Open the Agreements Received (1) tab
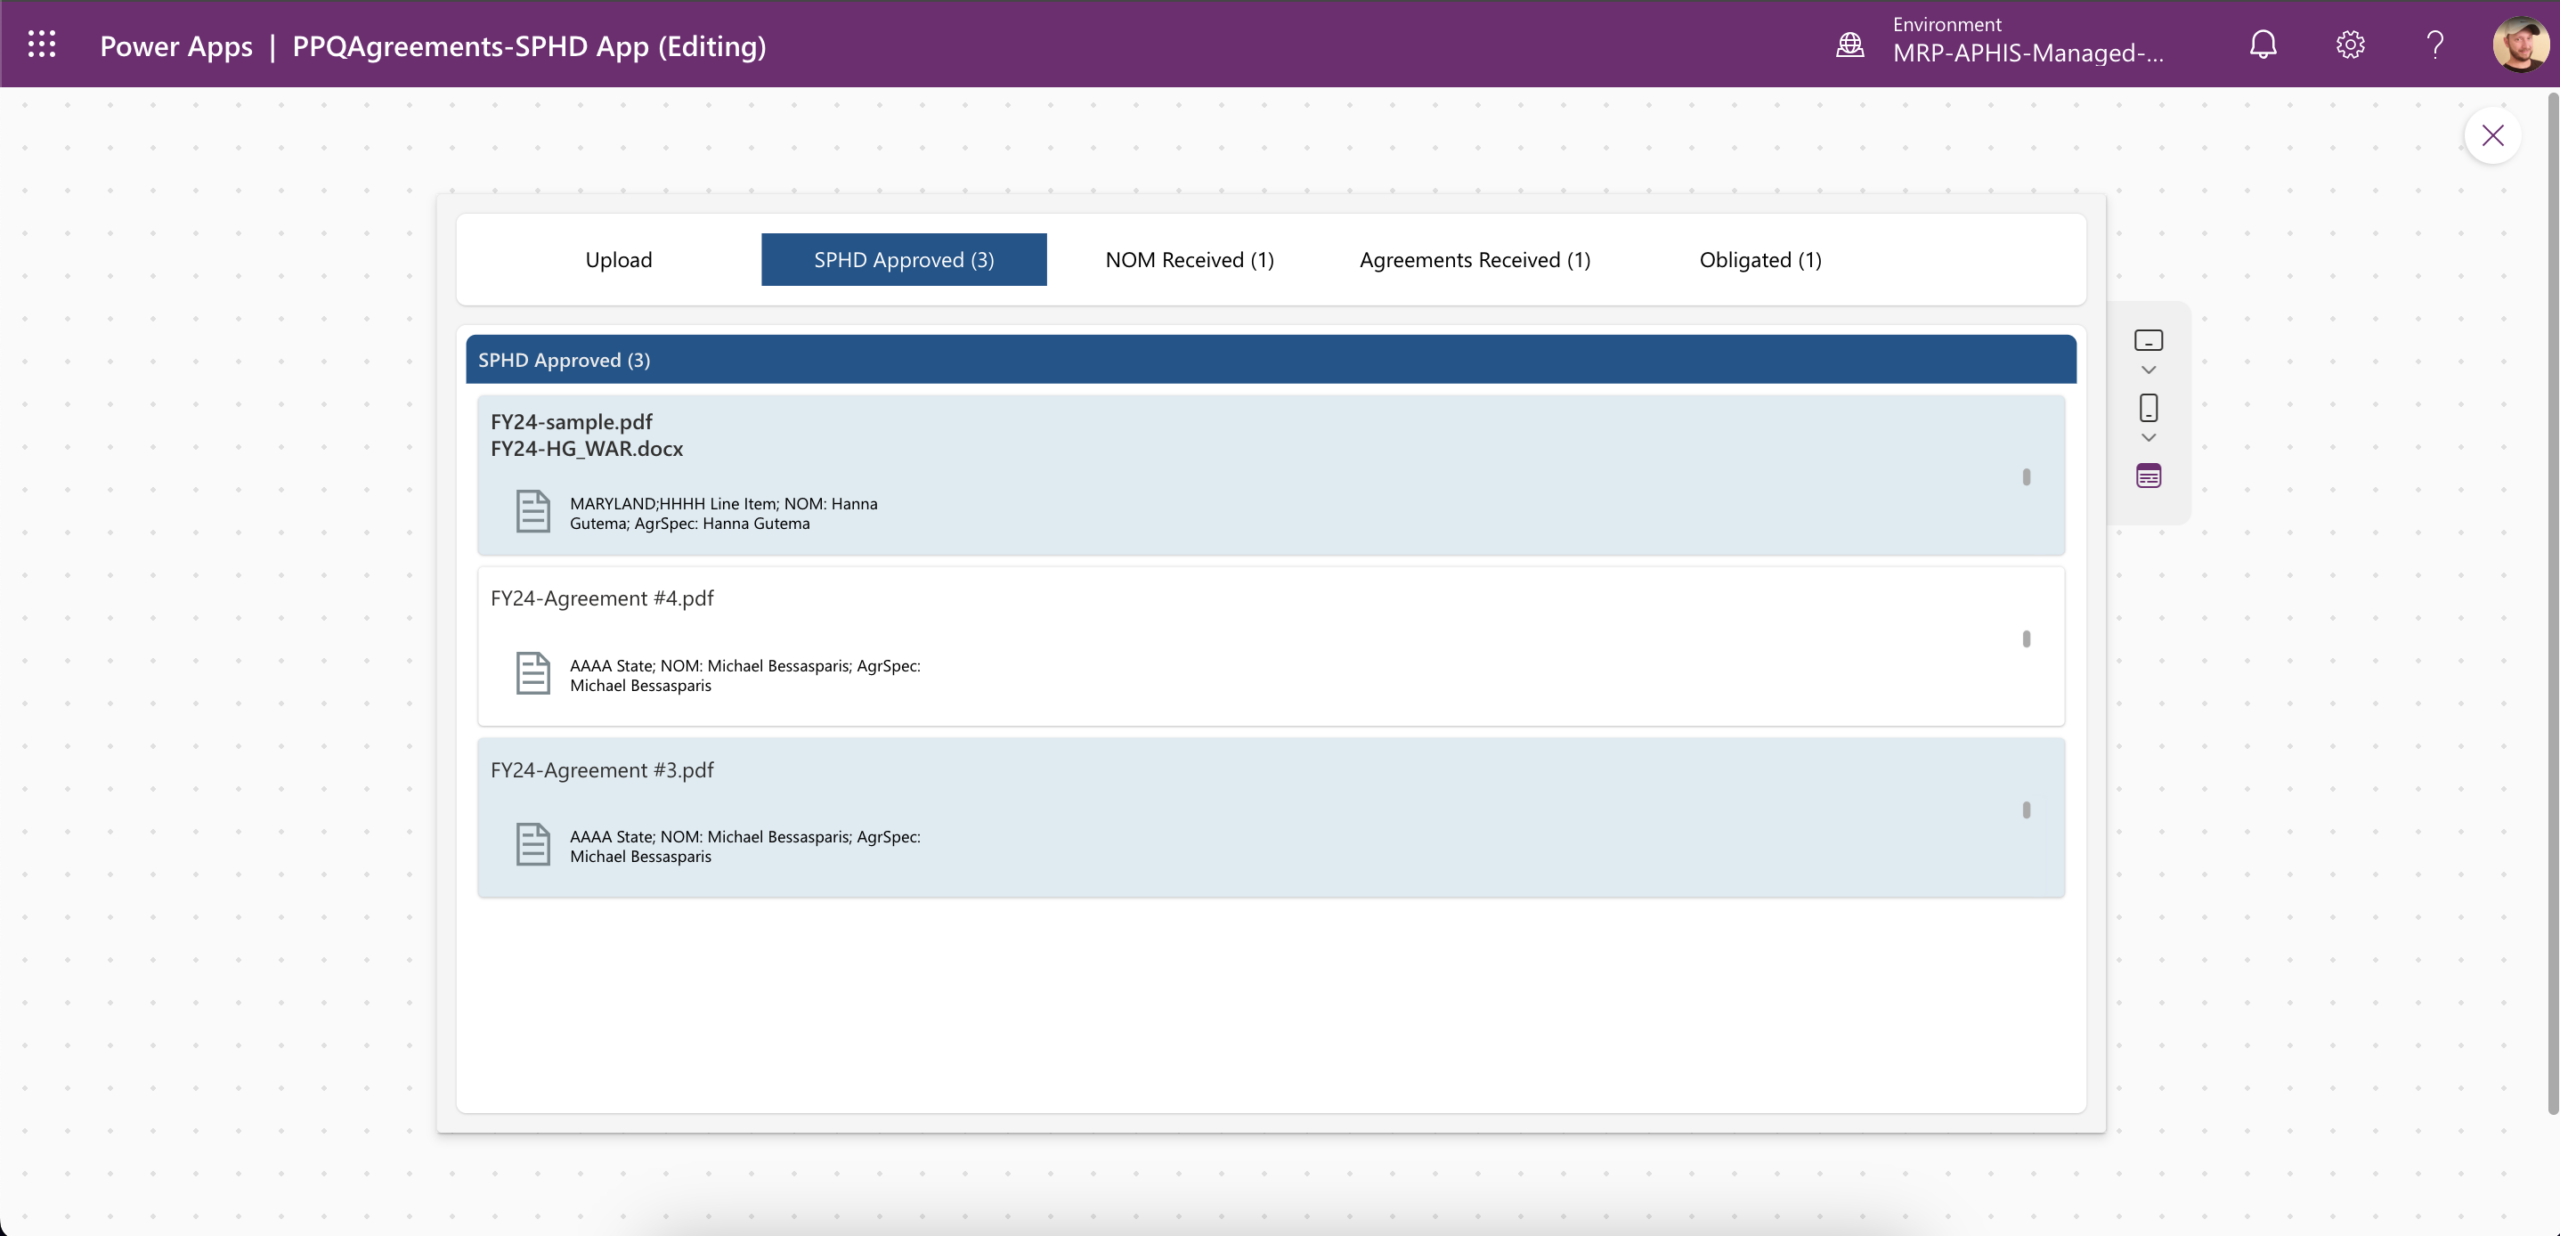 coord(1474,260)
